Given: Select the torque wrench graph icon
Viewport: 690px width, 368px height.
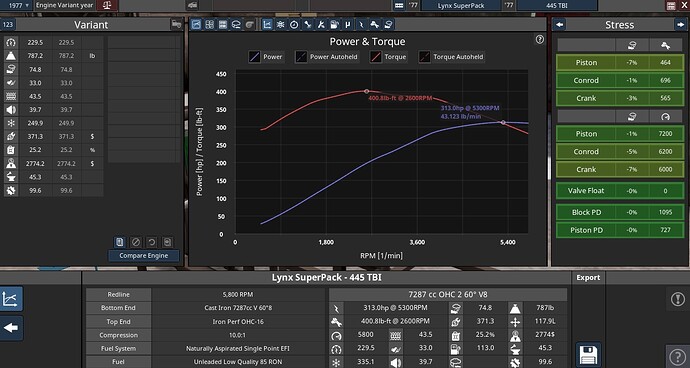Looking at the screenshot, I should pyautogui.click(x=374, y=25).
